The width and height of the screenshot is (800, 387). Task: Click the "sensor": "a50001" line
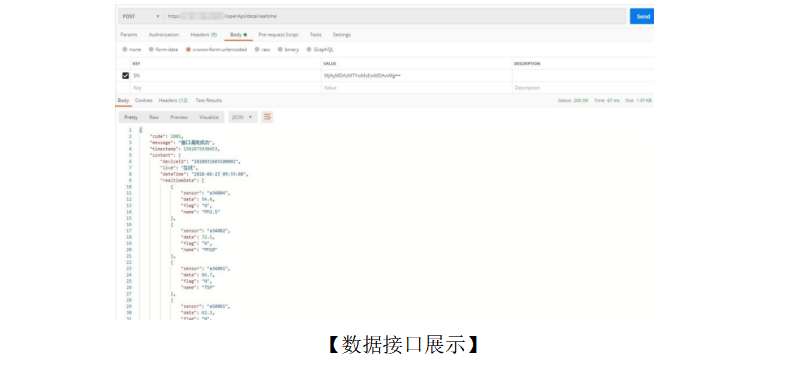point(206,306)
